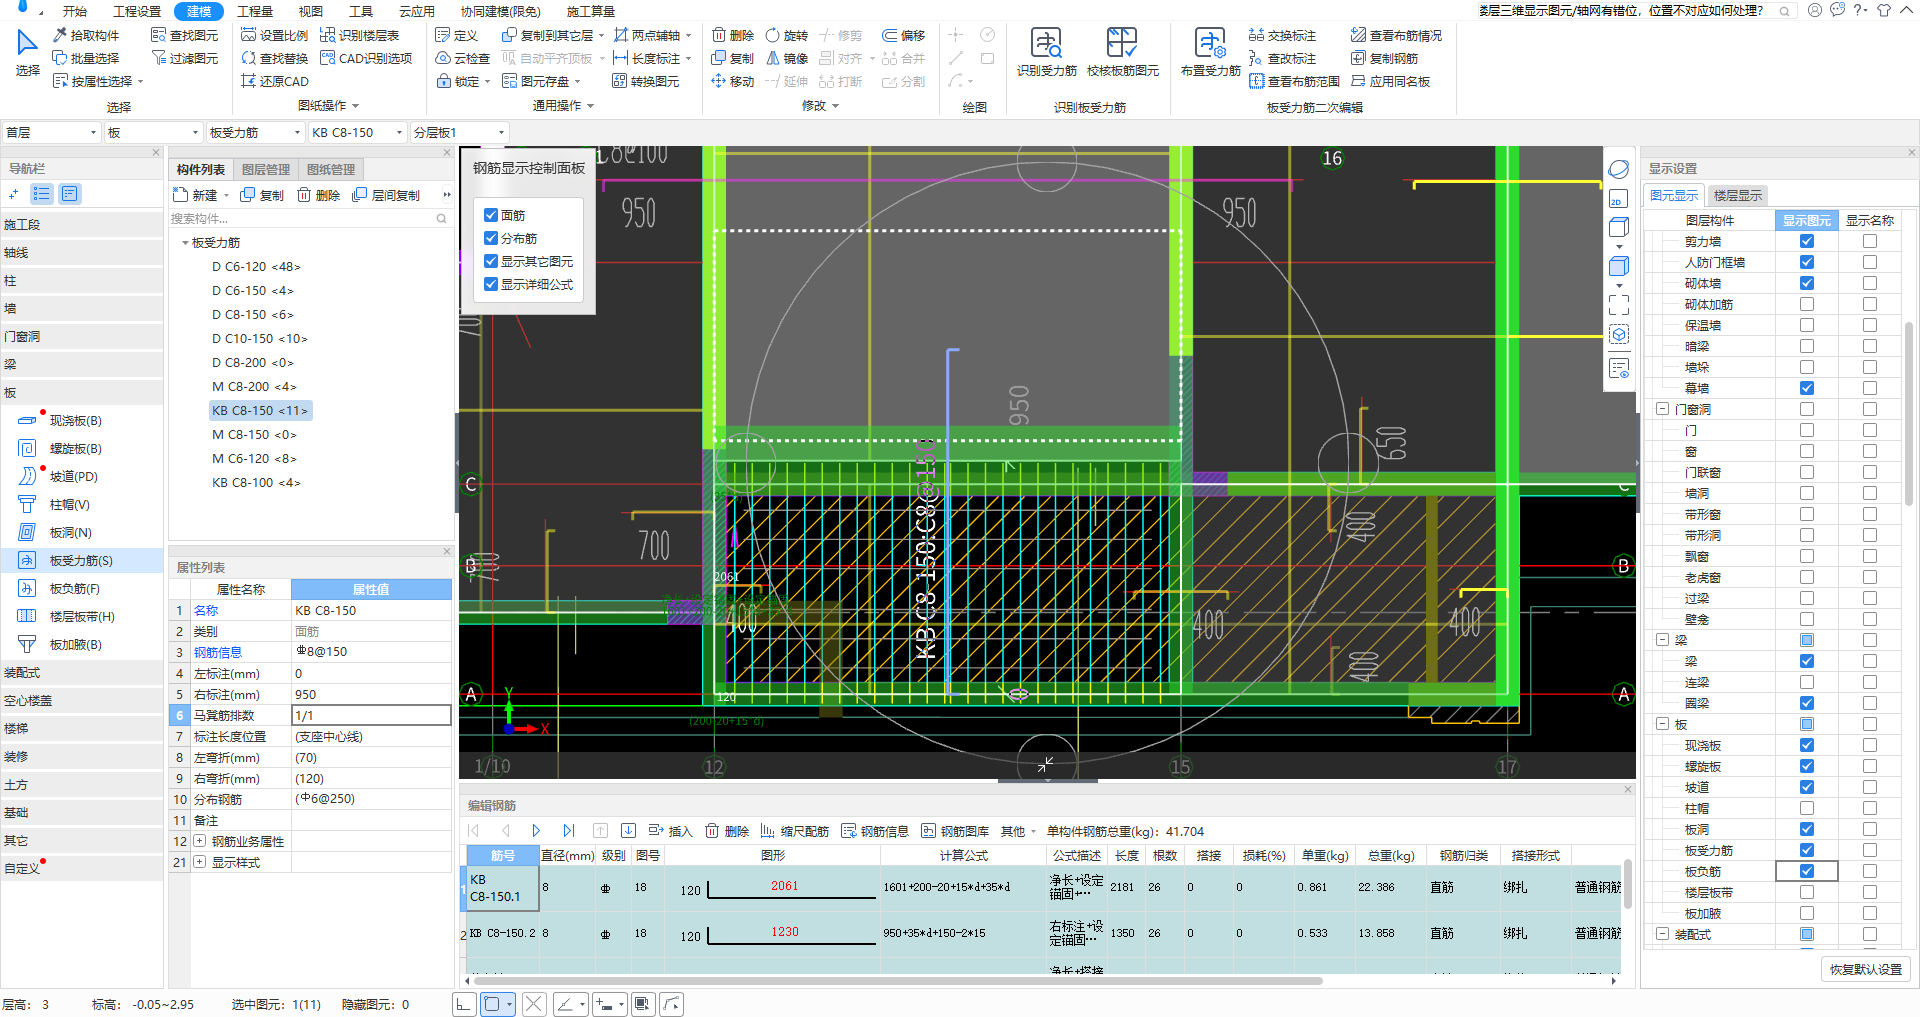Open 板受力筋 component type dropdown
This screenshot has width=1920, height=1017.
[x=254, y=132]
